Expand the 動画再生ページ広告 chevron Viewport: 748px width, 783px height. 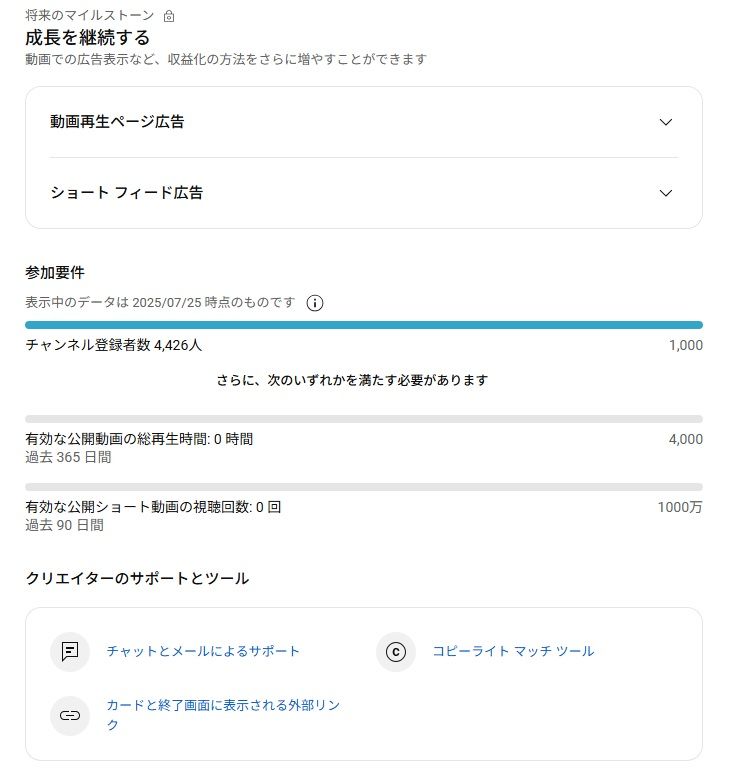(x=666, y=122)
